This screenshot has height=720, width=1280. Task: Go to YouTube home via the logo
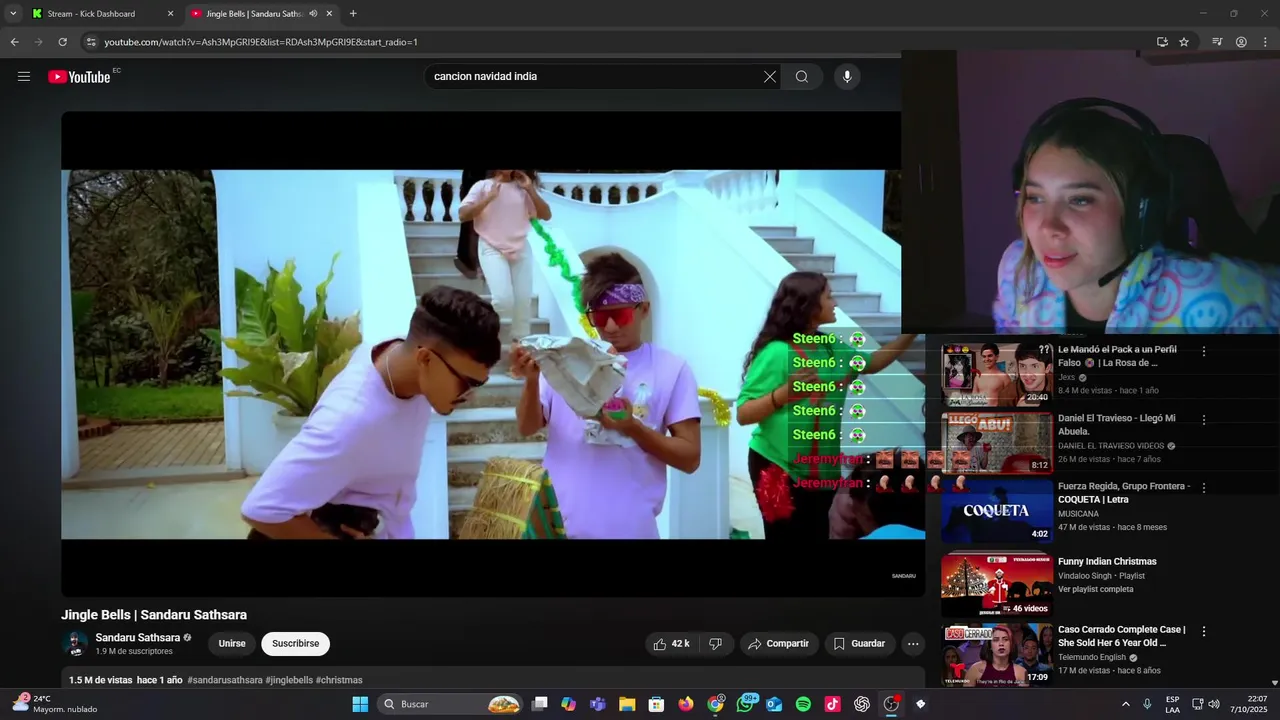[79, 77]
